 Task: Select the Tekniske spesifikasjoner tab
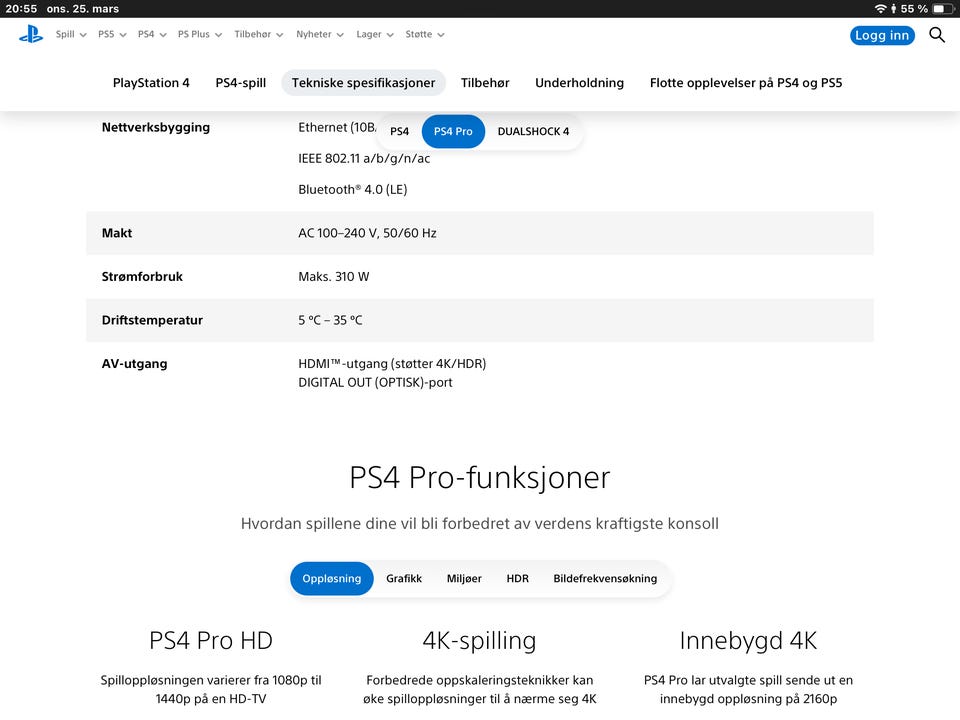(x=364, y=83)
